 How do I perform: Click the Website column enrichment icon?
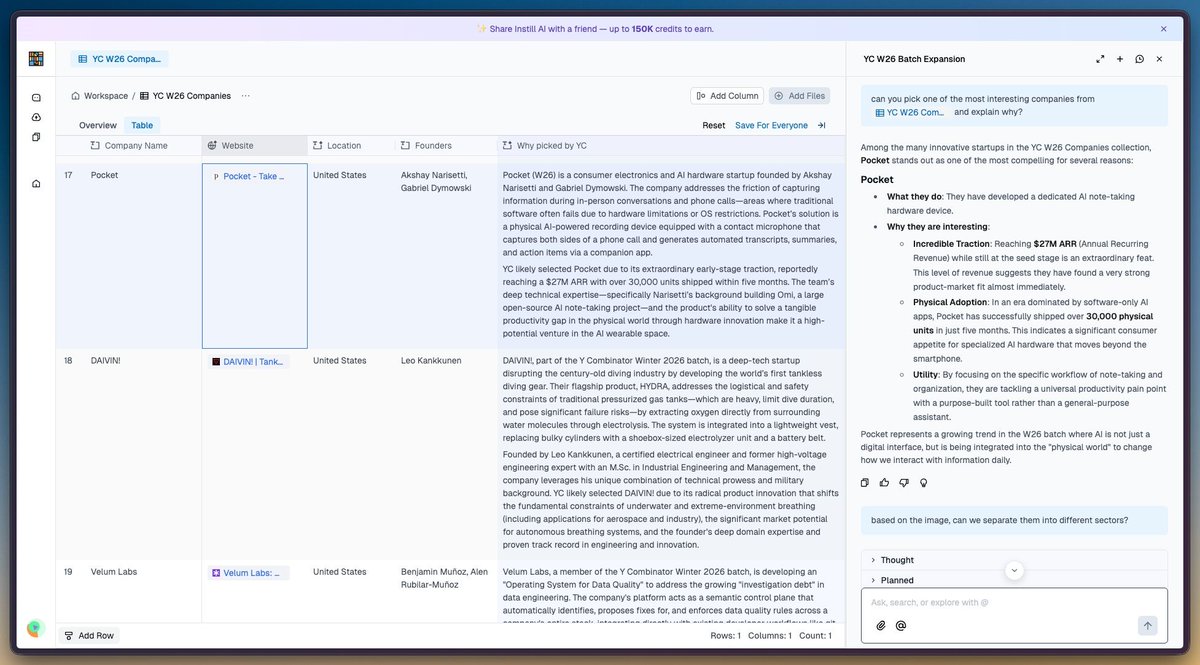click(x=213, y=146)
